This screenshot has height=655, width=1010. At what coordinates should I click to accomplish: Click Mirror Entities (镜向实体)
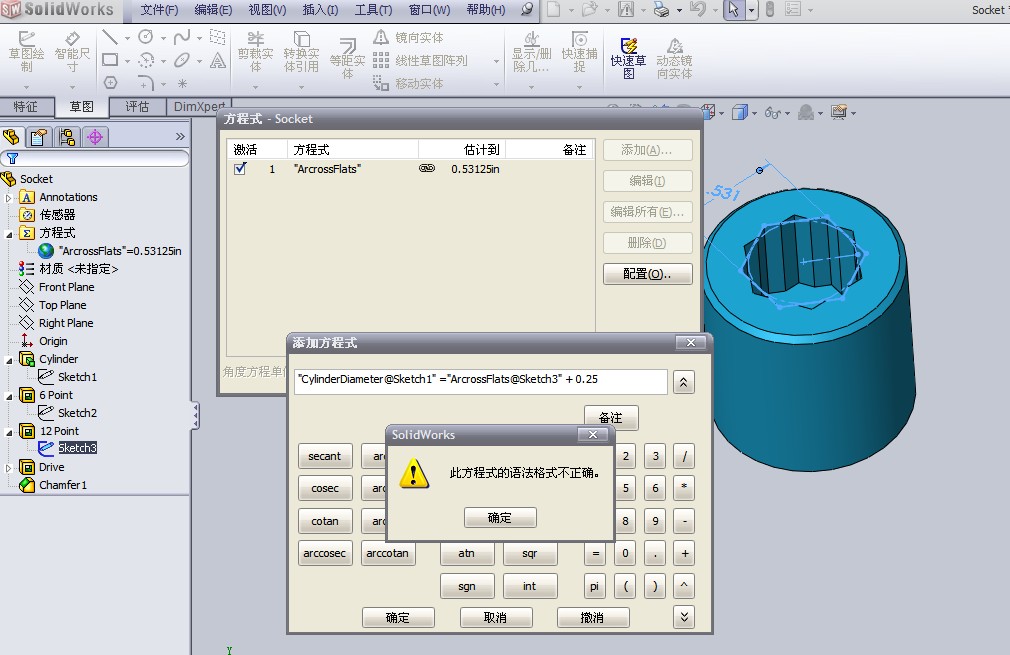coord(408,37)
